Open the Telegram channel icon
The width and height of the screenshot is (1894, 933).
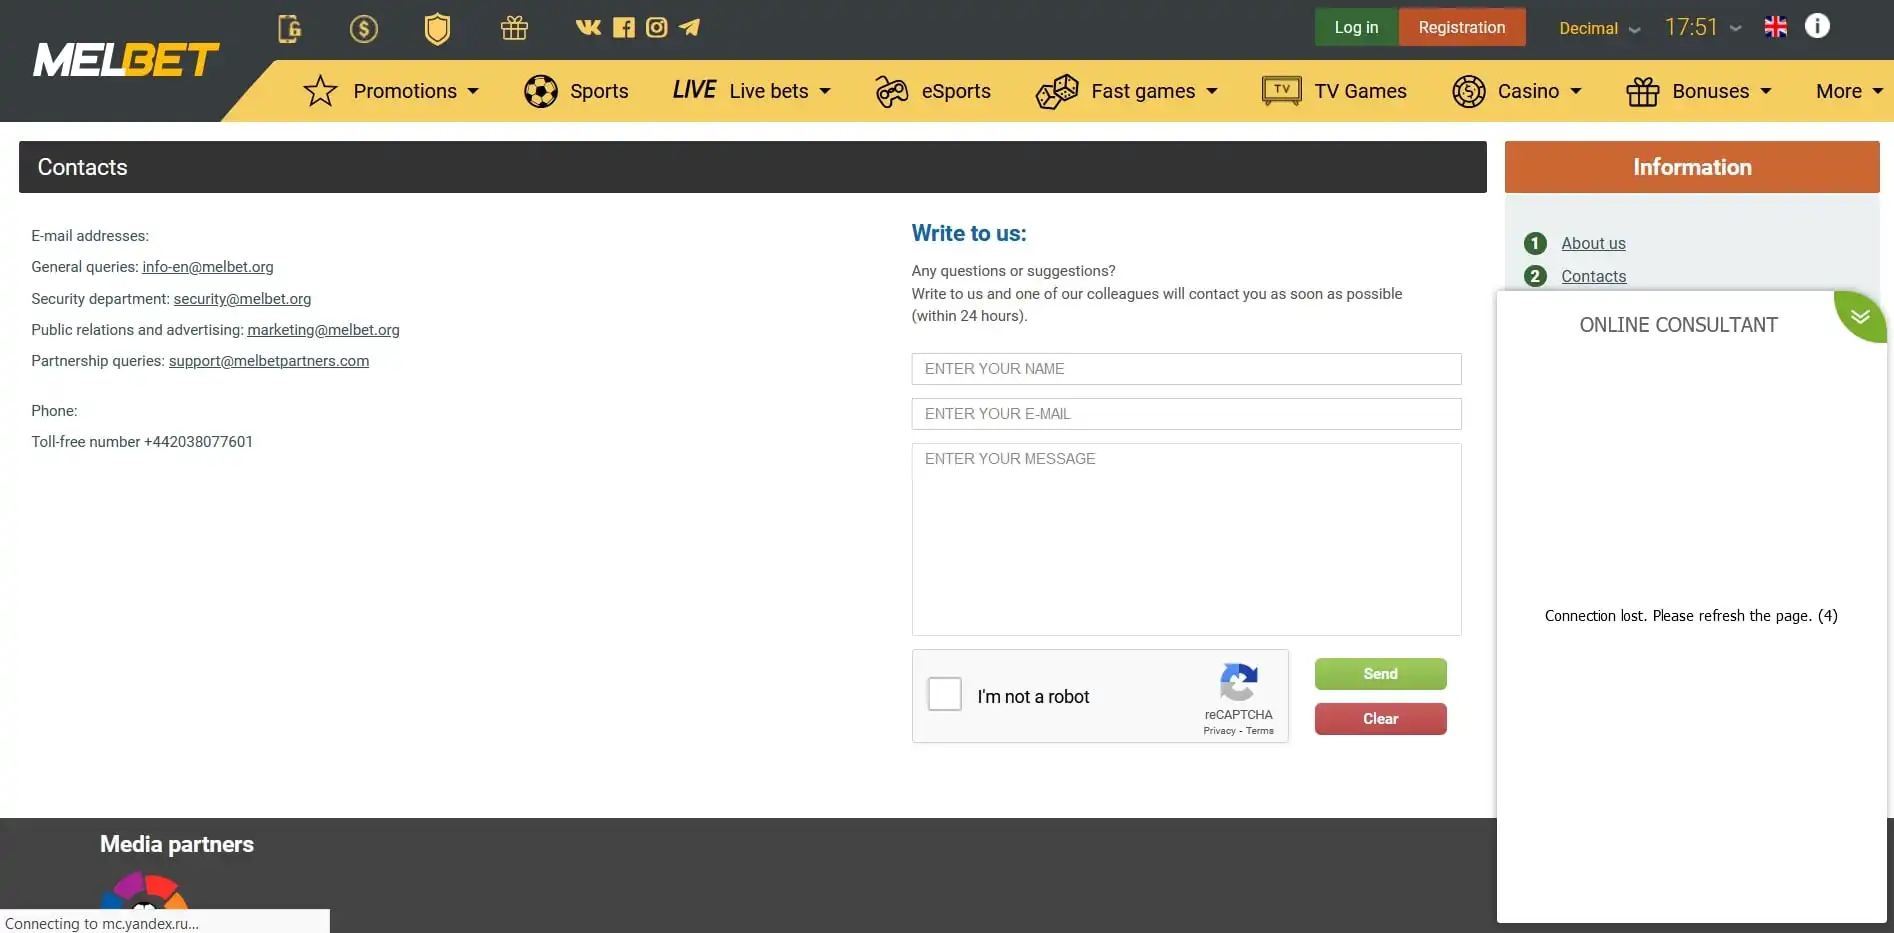tap(689, 27)
